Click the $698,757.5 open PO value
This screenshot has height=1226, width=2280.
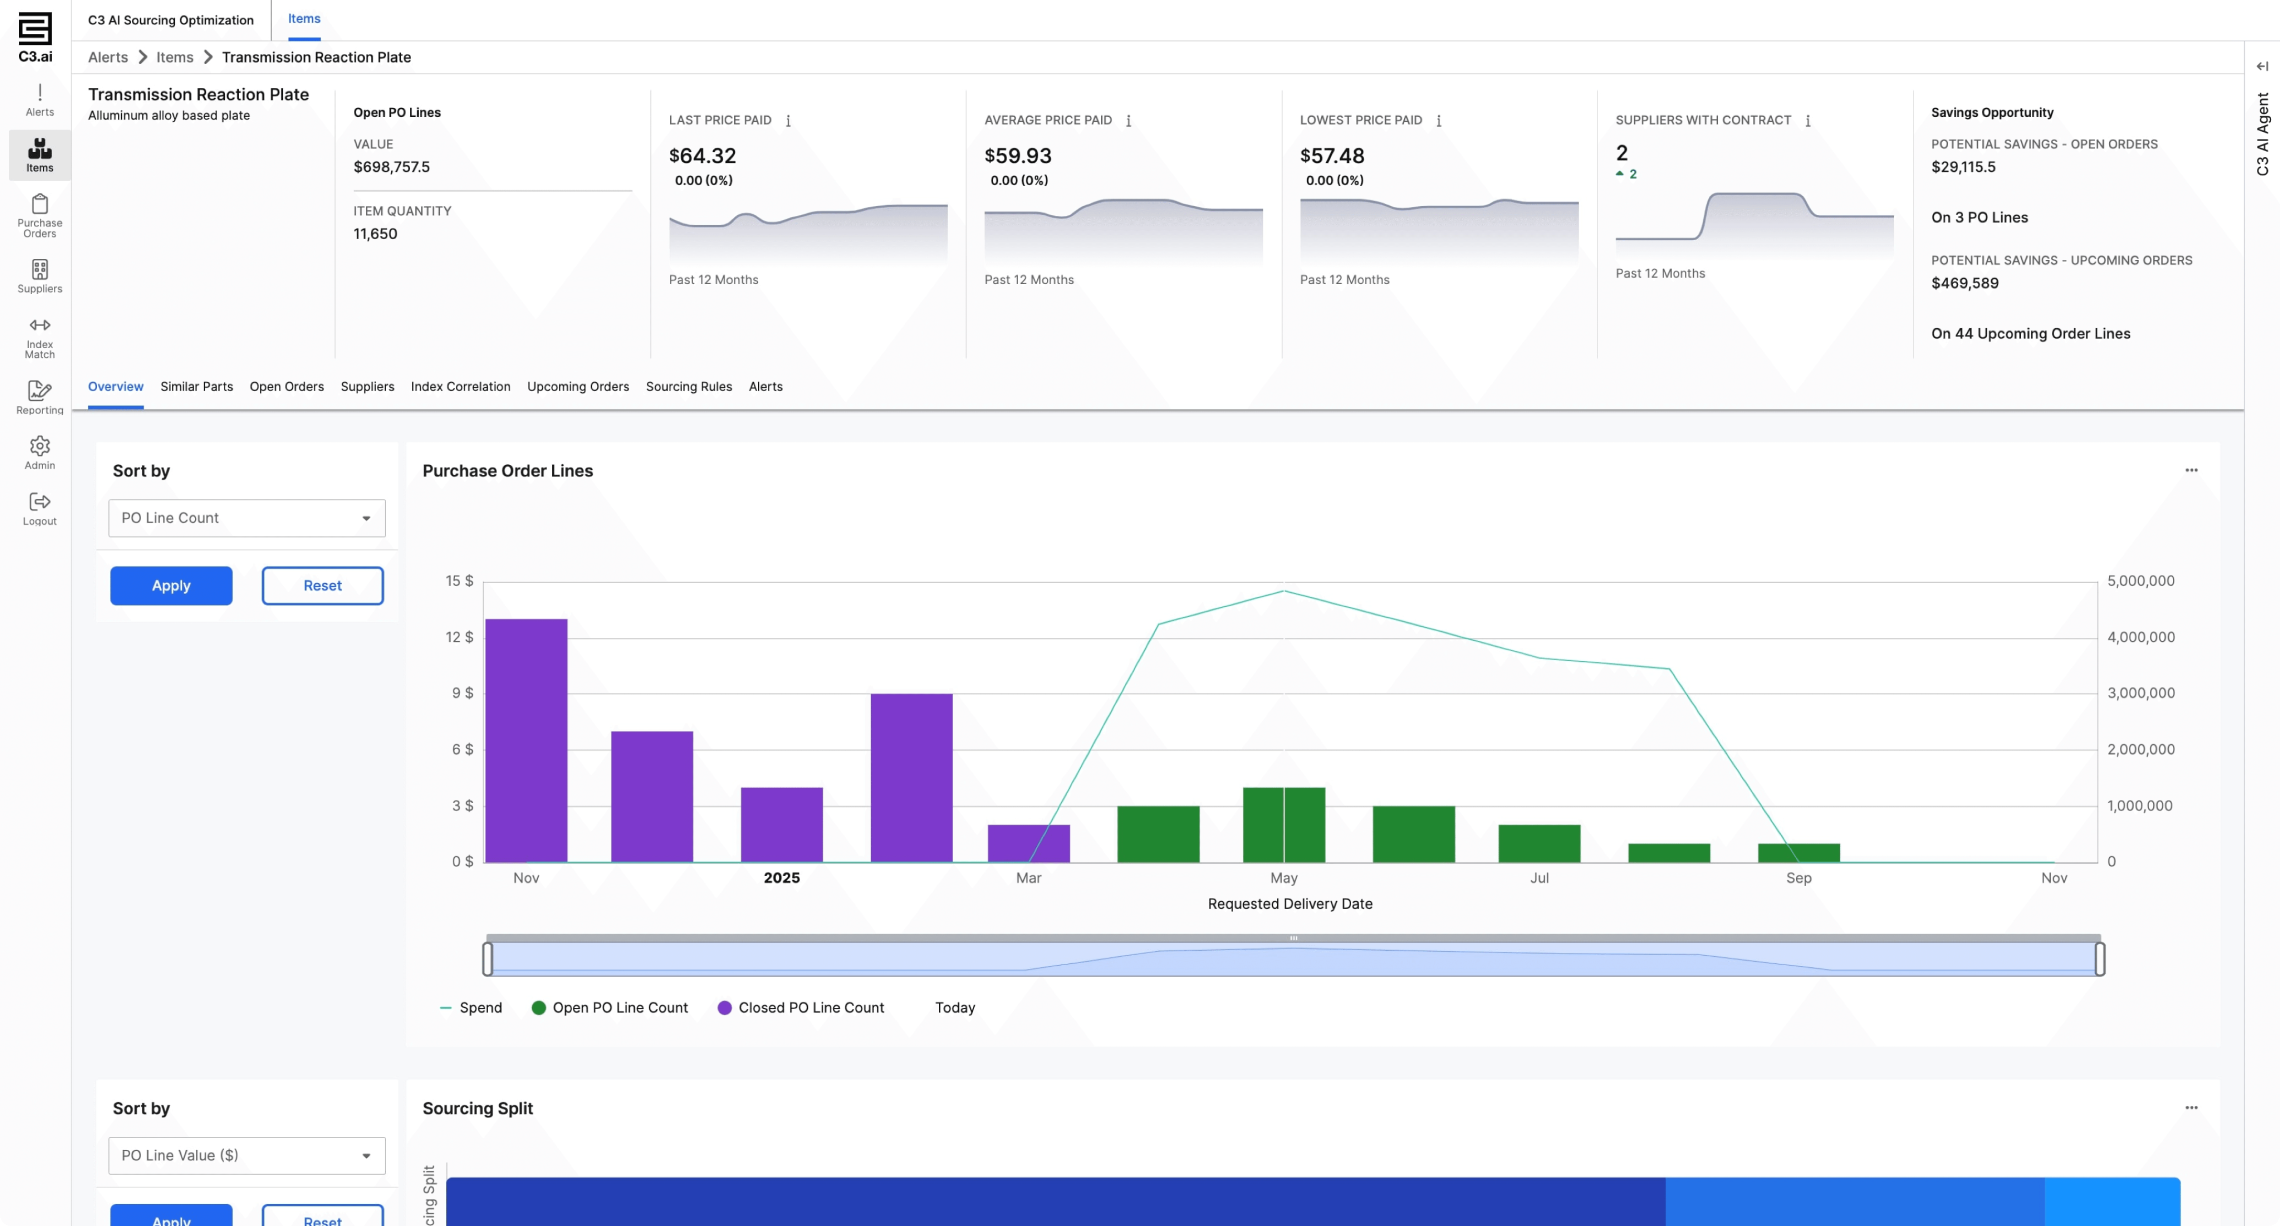(392, 167)
